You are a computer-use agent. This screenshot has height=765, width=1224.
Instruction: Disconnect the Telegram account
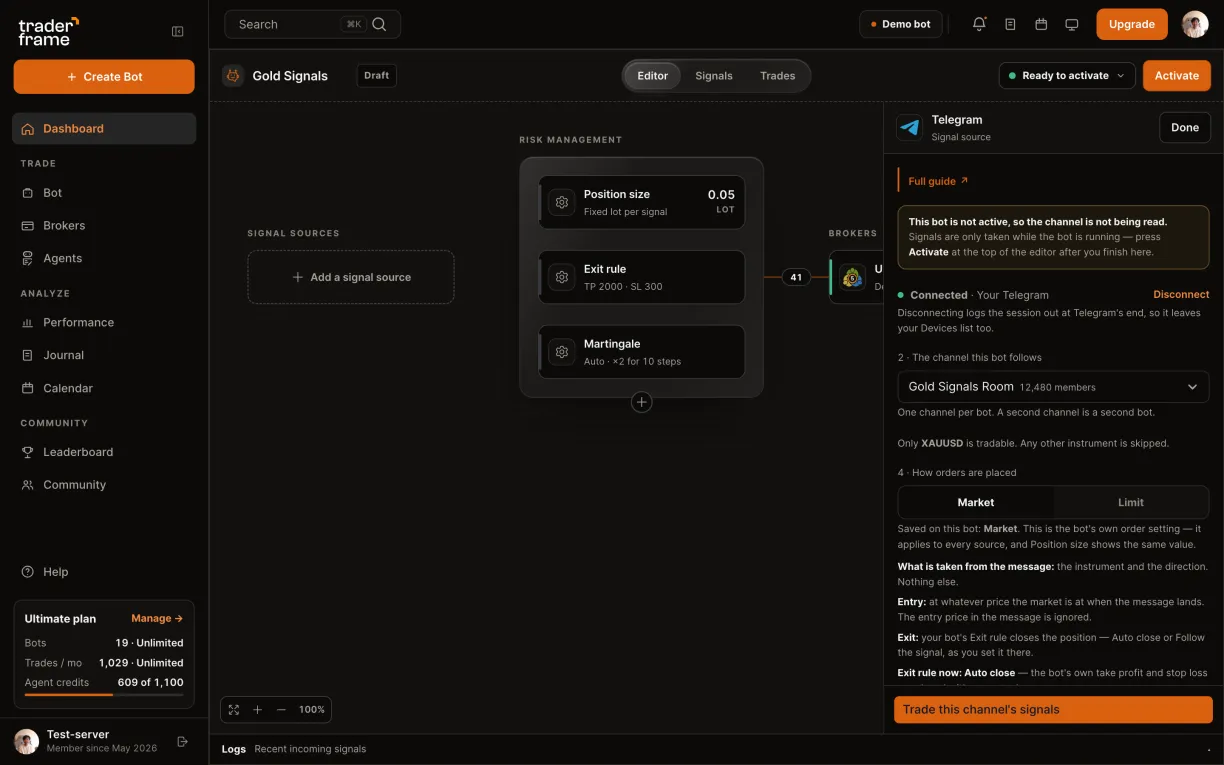1181,295
